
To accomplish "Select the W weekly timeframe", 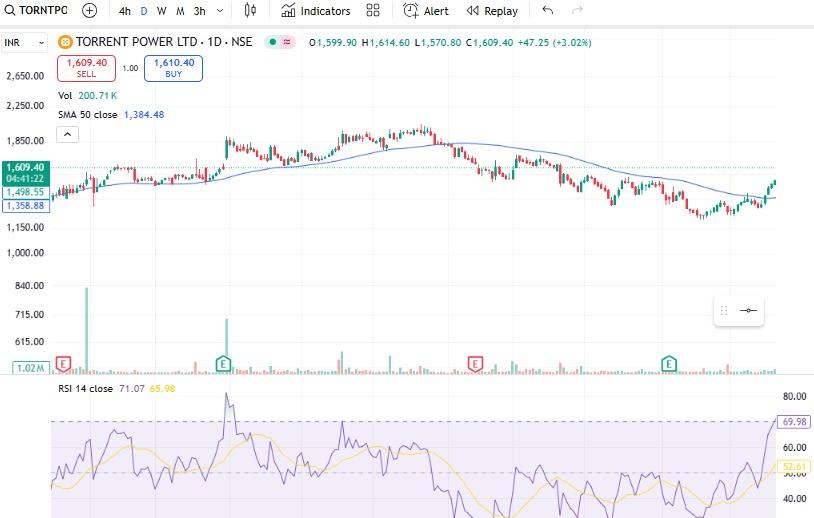I will pyautogui.click(x=161, y=11).
